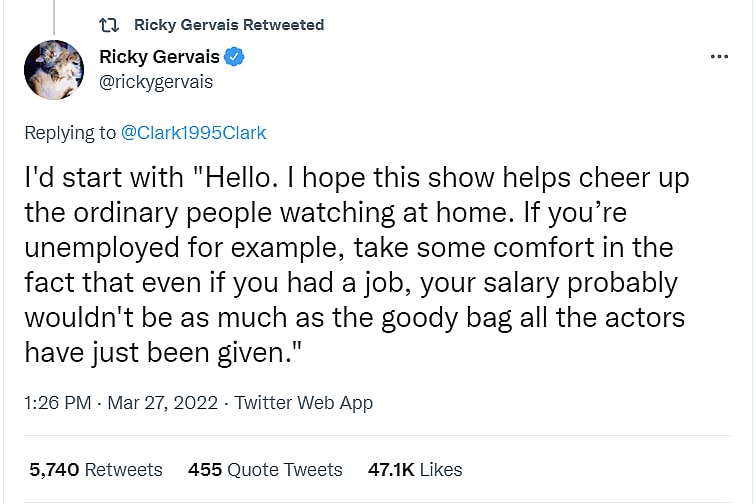Open Ricky Gervais's profile avatar
The image size is (756, 504).
coord(54,69)
